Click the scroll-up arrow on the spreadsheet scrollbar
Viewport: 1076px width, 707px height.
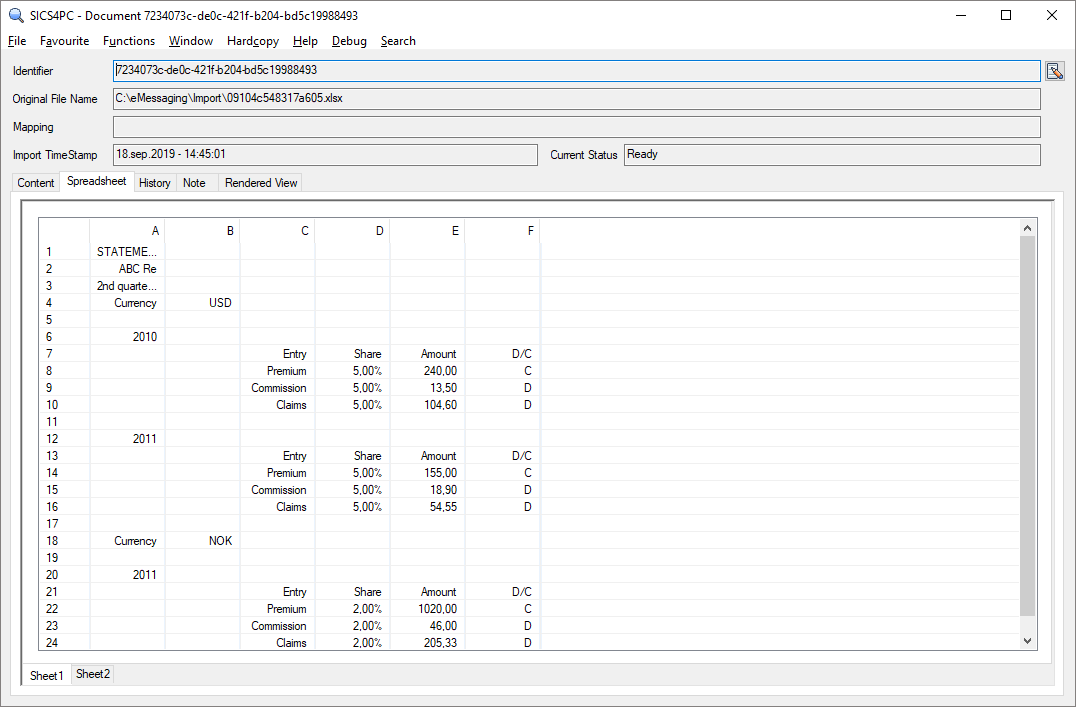[x=1027, y=227]
